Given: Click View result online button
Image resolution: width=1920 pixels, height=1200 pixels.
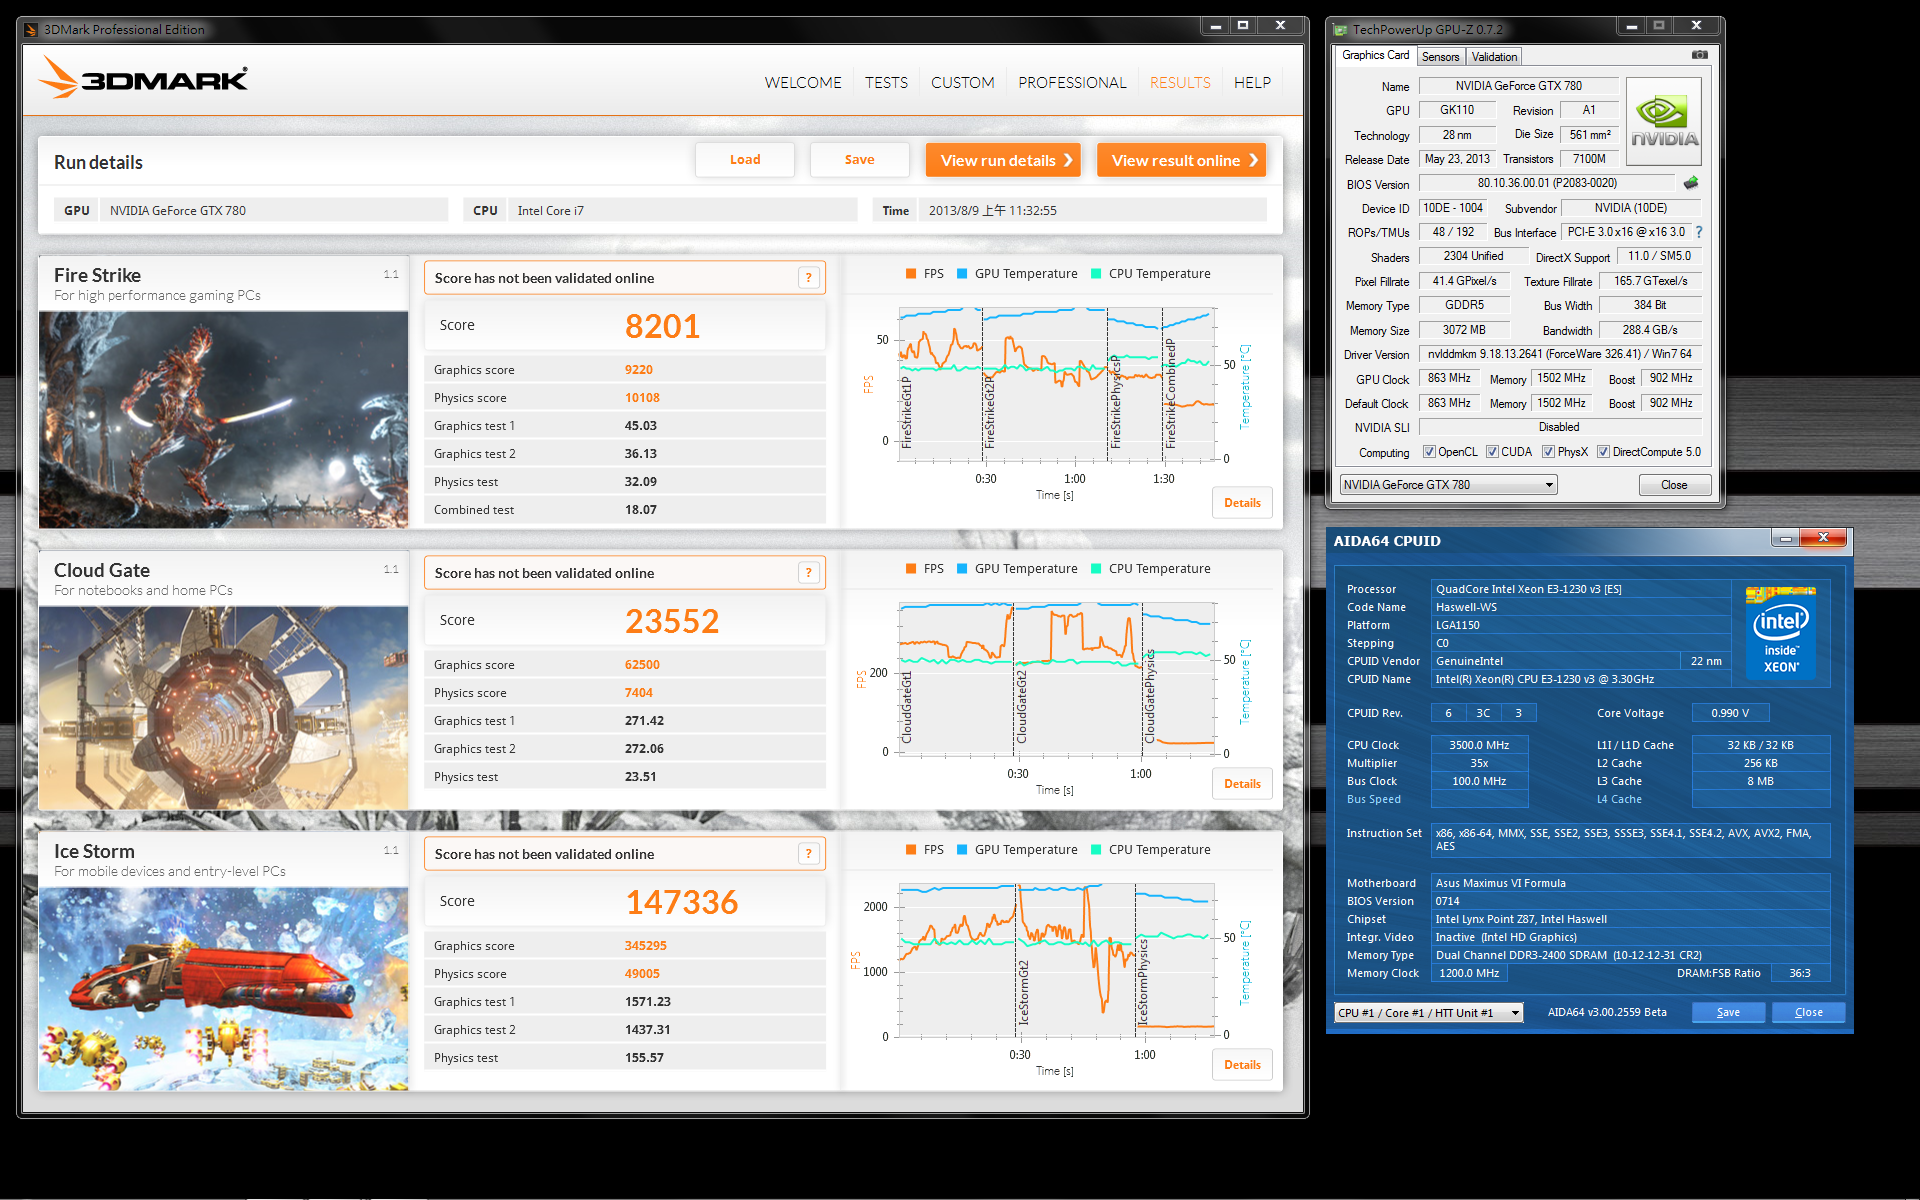Looking at the screenshot, I should [x=1181, y=160].
